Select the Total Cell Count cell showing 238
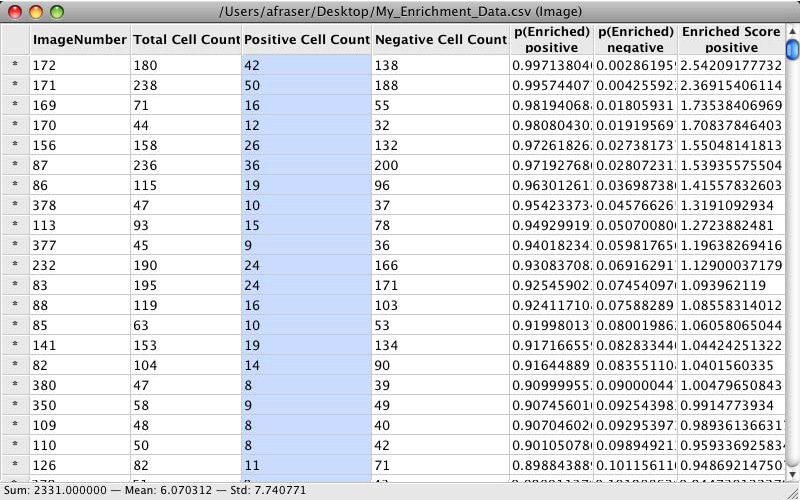Viewport: 800px width, 500px height. [186, 85]
